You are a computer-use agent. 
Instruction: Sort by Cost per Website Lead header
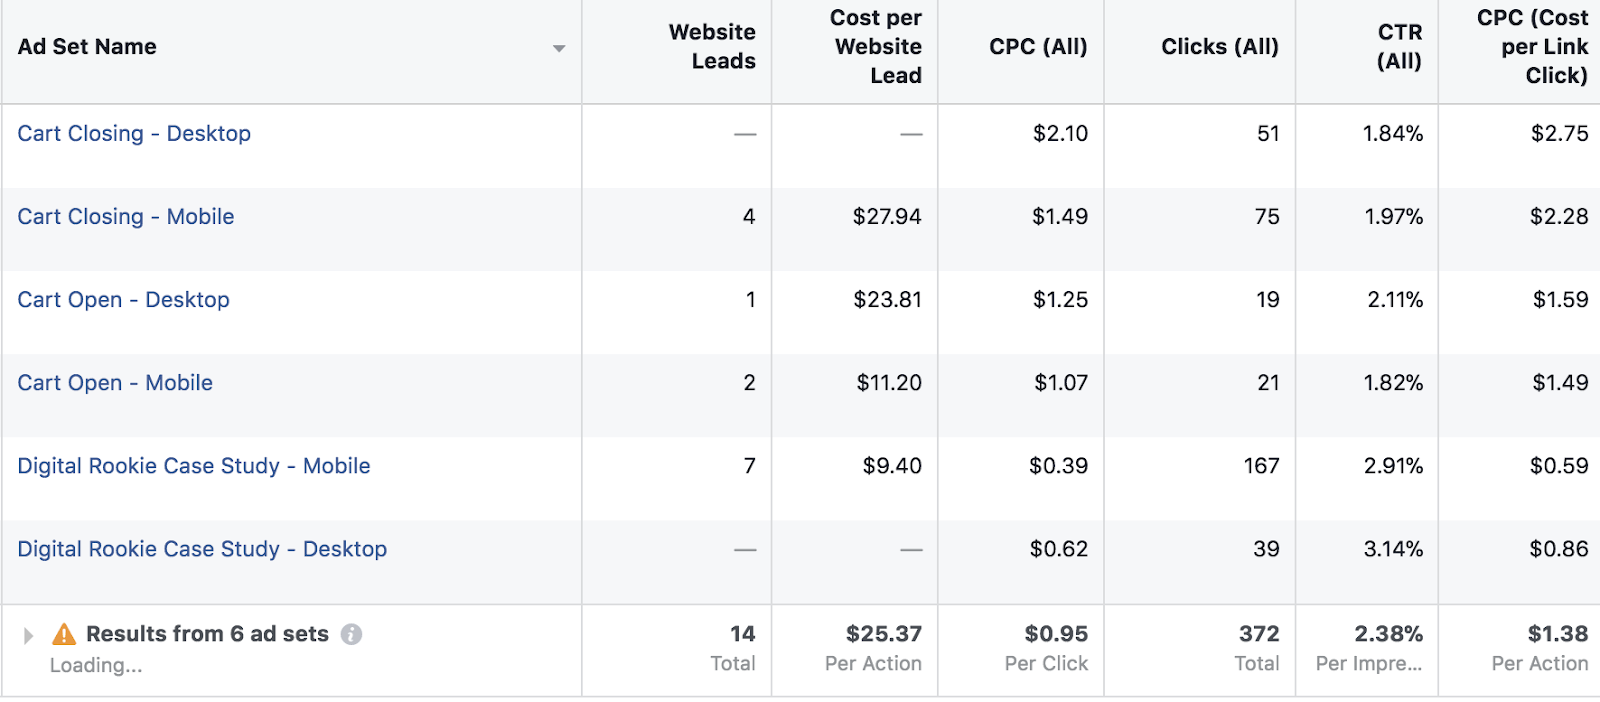click(877, 47)
